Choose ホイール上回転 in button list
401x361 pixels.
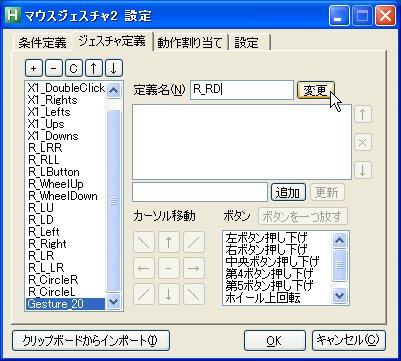point(277,298)
